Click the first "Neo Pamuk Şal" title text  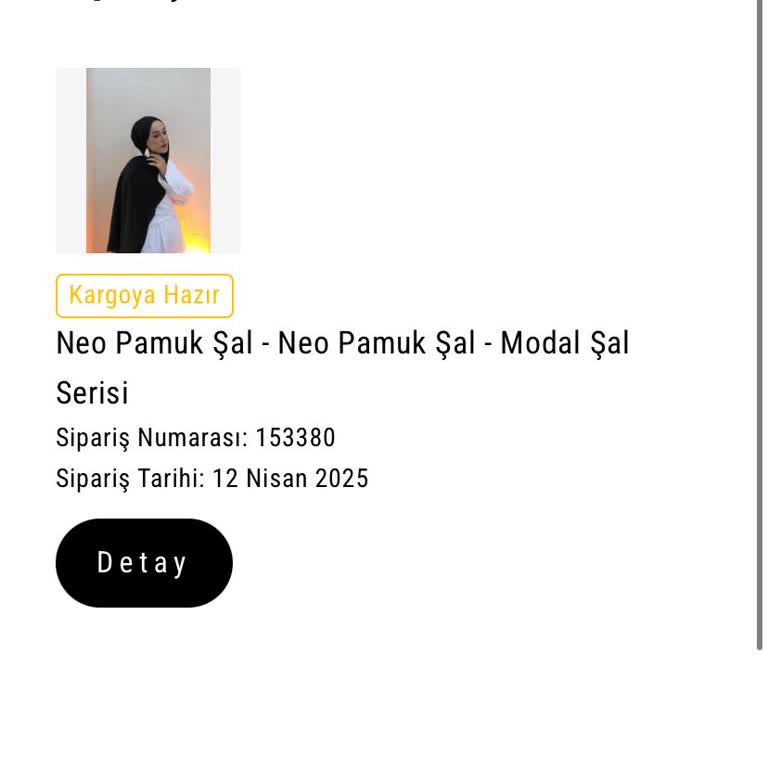pos(154,343)
